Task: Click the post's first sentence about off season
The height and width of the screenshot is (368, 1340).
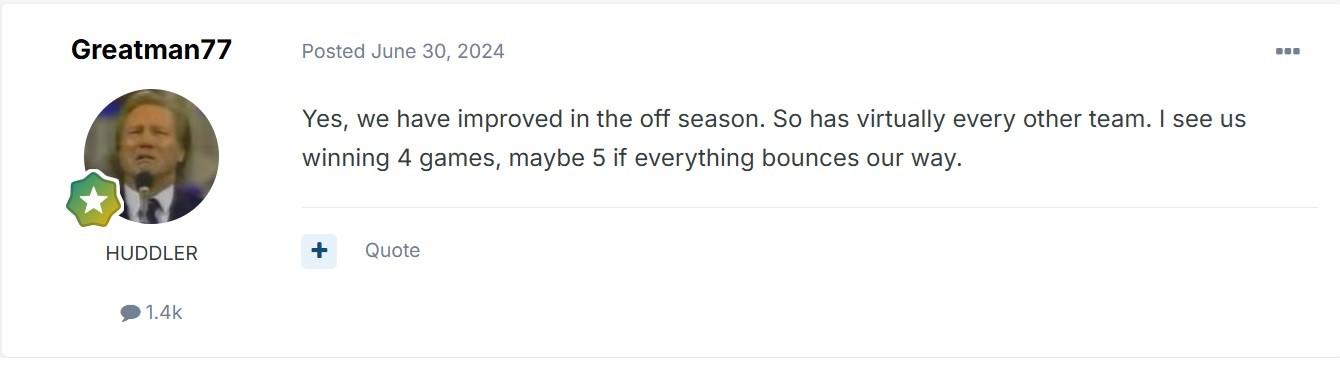Action: 534,119
